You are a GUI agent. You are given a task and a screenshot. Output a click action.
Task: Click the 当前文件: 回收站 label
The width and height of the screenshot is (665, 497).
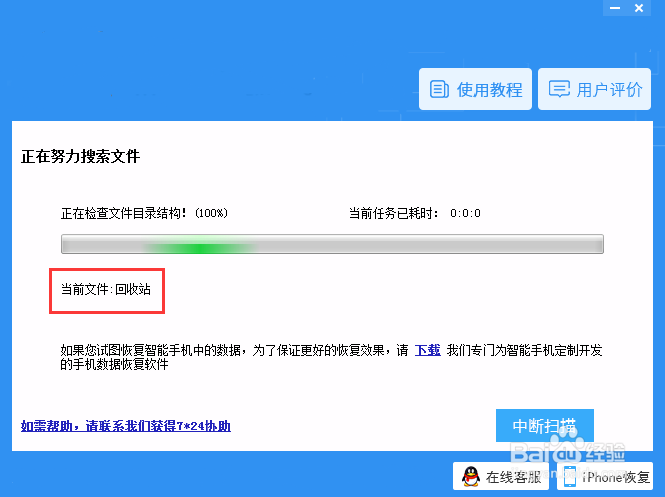106,289
